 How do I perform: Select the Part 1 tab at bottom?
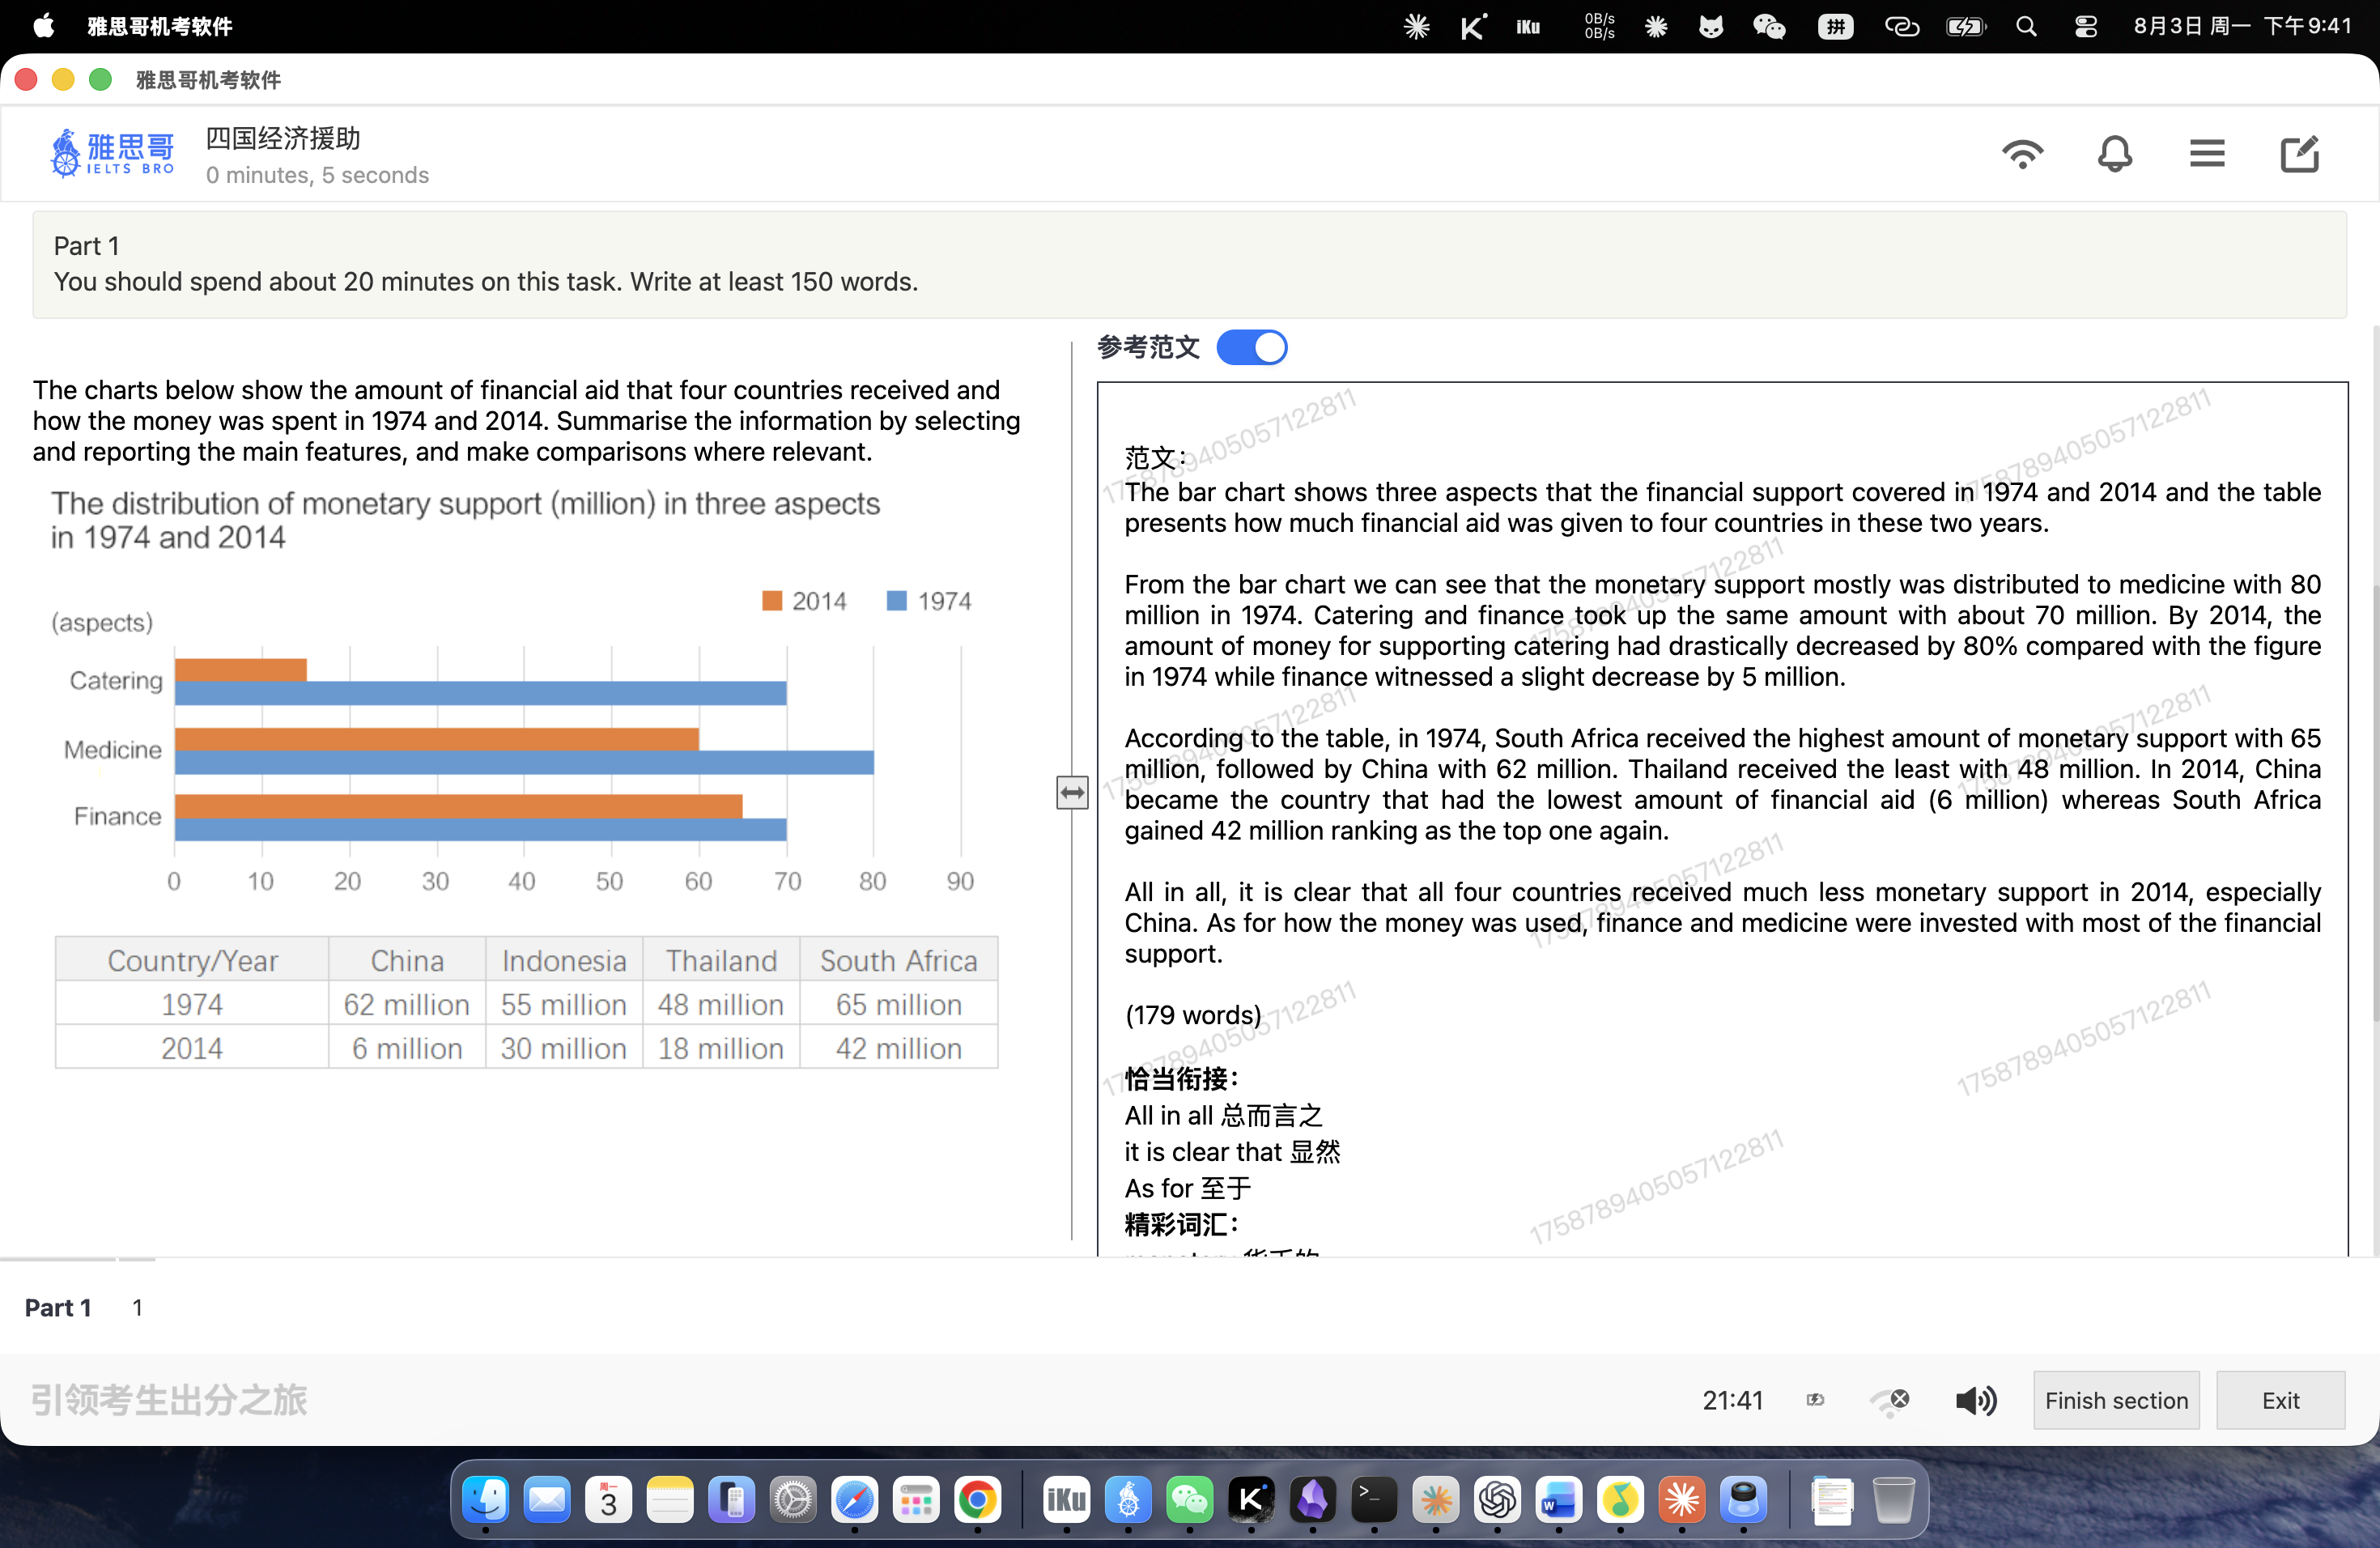pyautogui.click(x=58, y=1307)
